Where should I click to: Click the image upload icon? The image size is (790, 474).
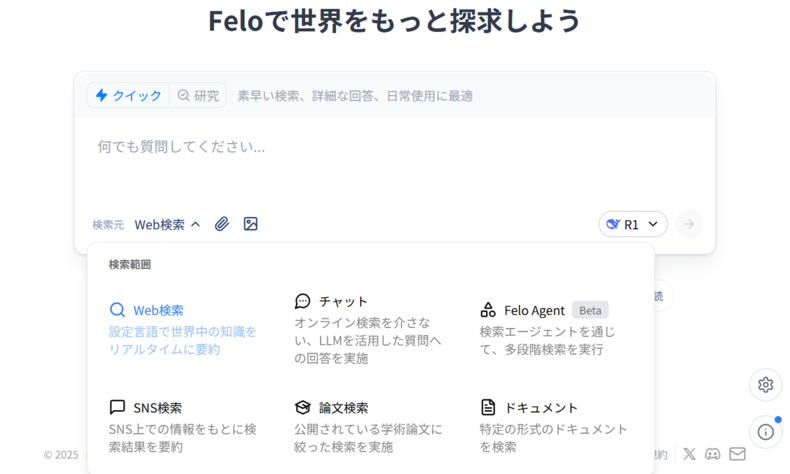250,224
